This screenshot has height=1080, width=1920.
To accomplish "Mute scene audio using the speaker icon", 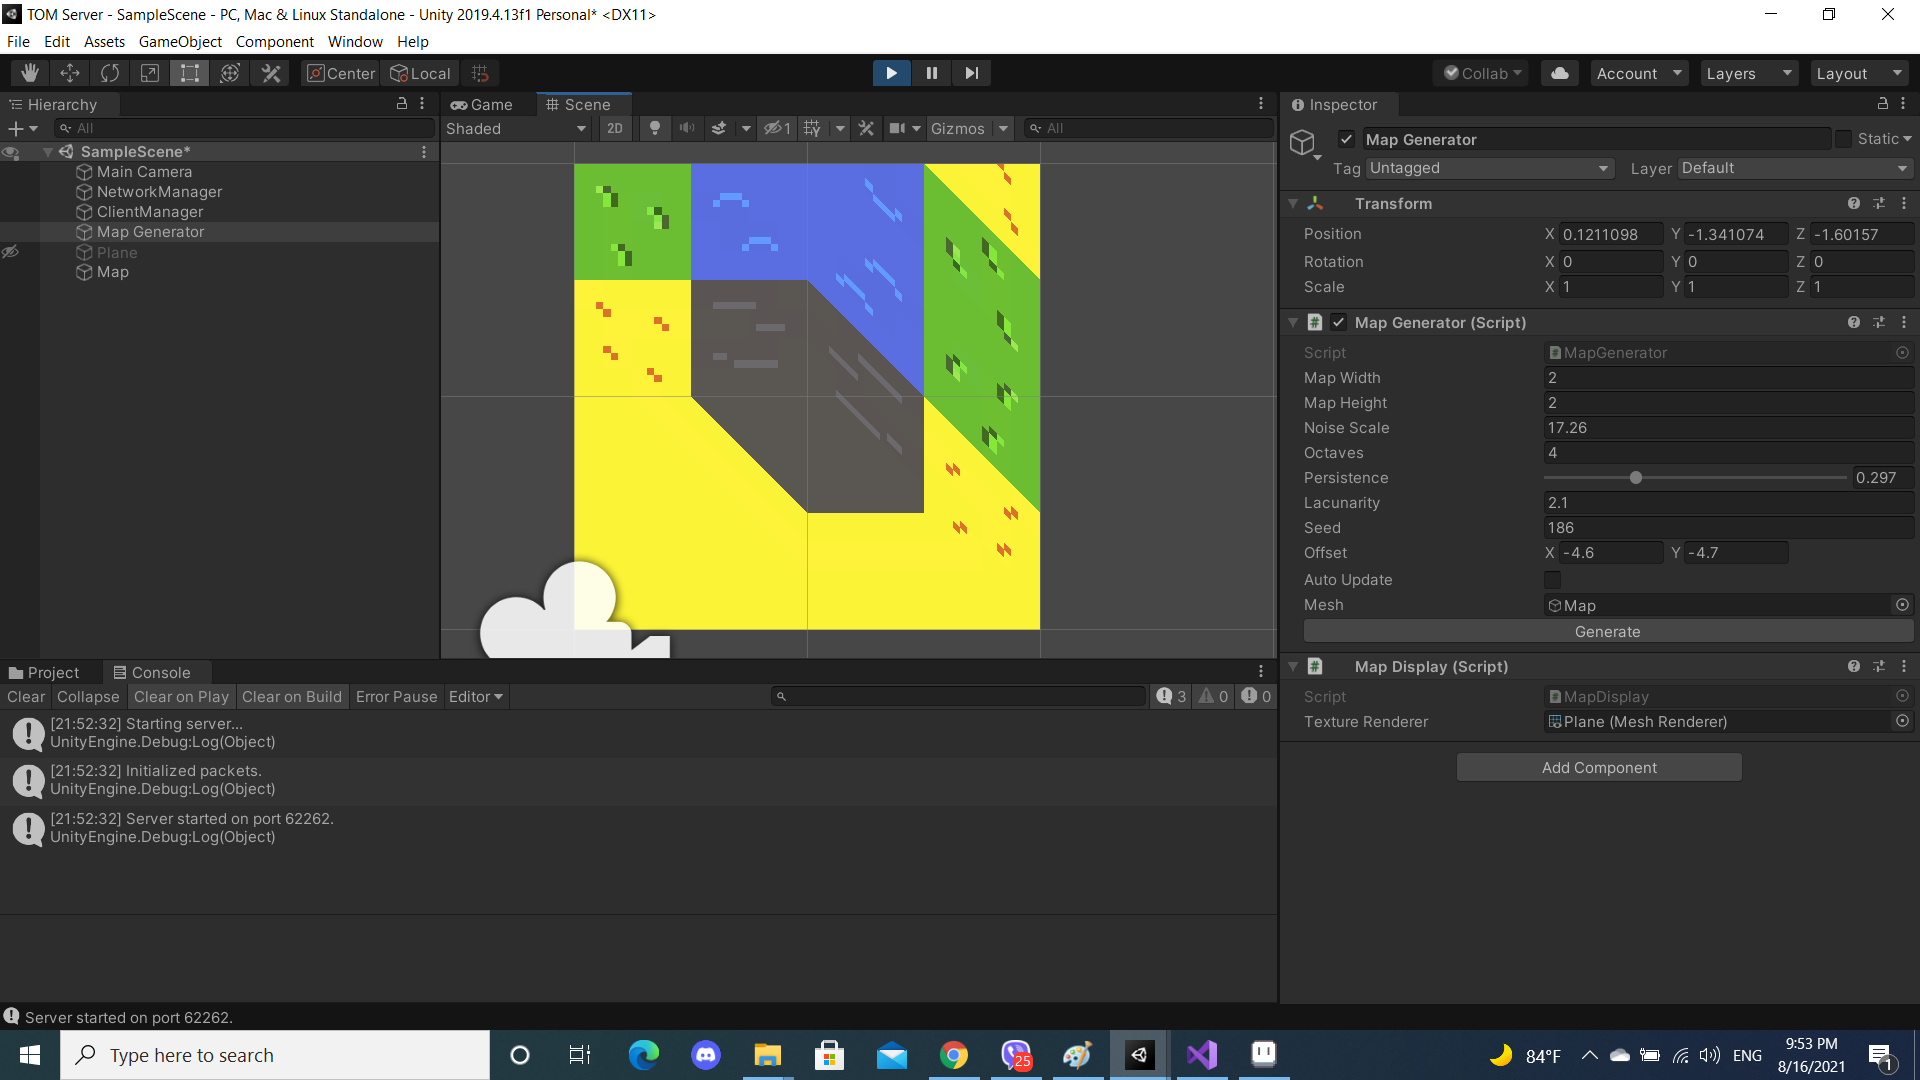I will click(x=687, y=128).
